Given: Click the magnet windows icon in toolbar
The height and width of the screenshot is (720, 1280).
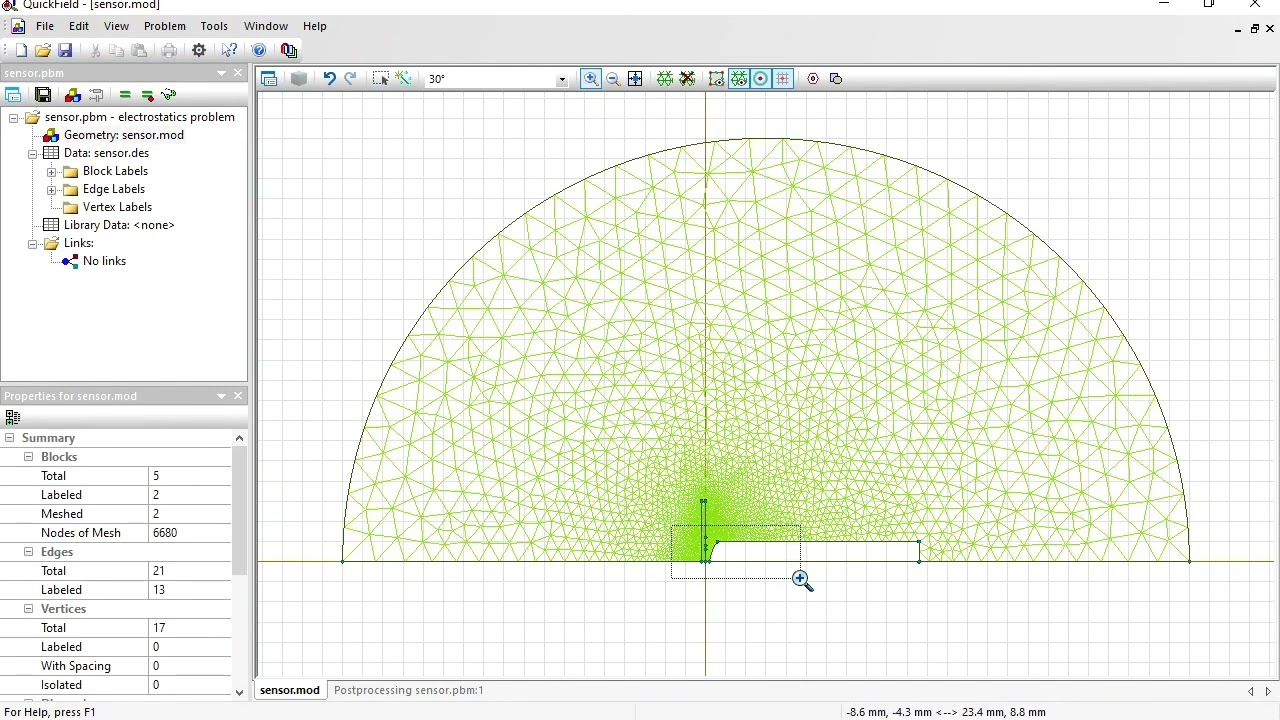Looking at the screenshot, I should (289, 50).
